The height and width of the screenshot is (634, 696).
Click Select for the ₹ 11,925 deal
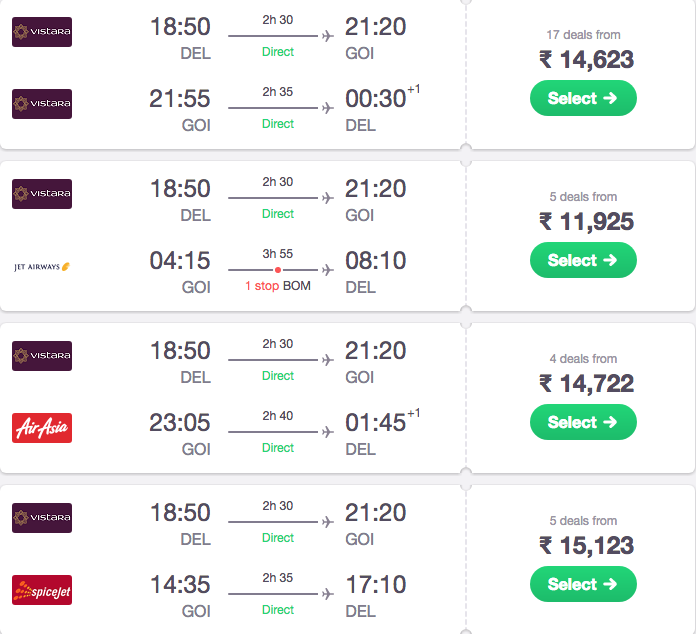(583, 260)
